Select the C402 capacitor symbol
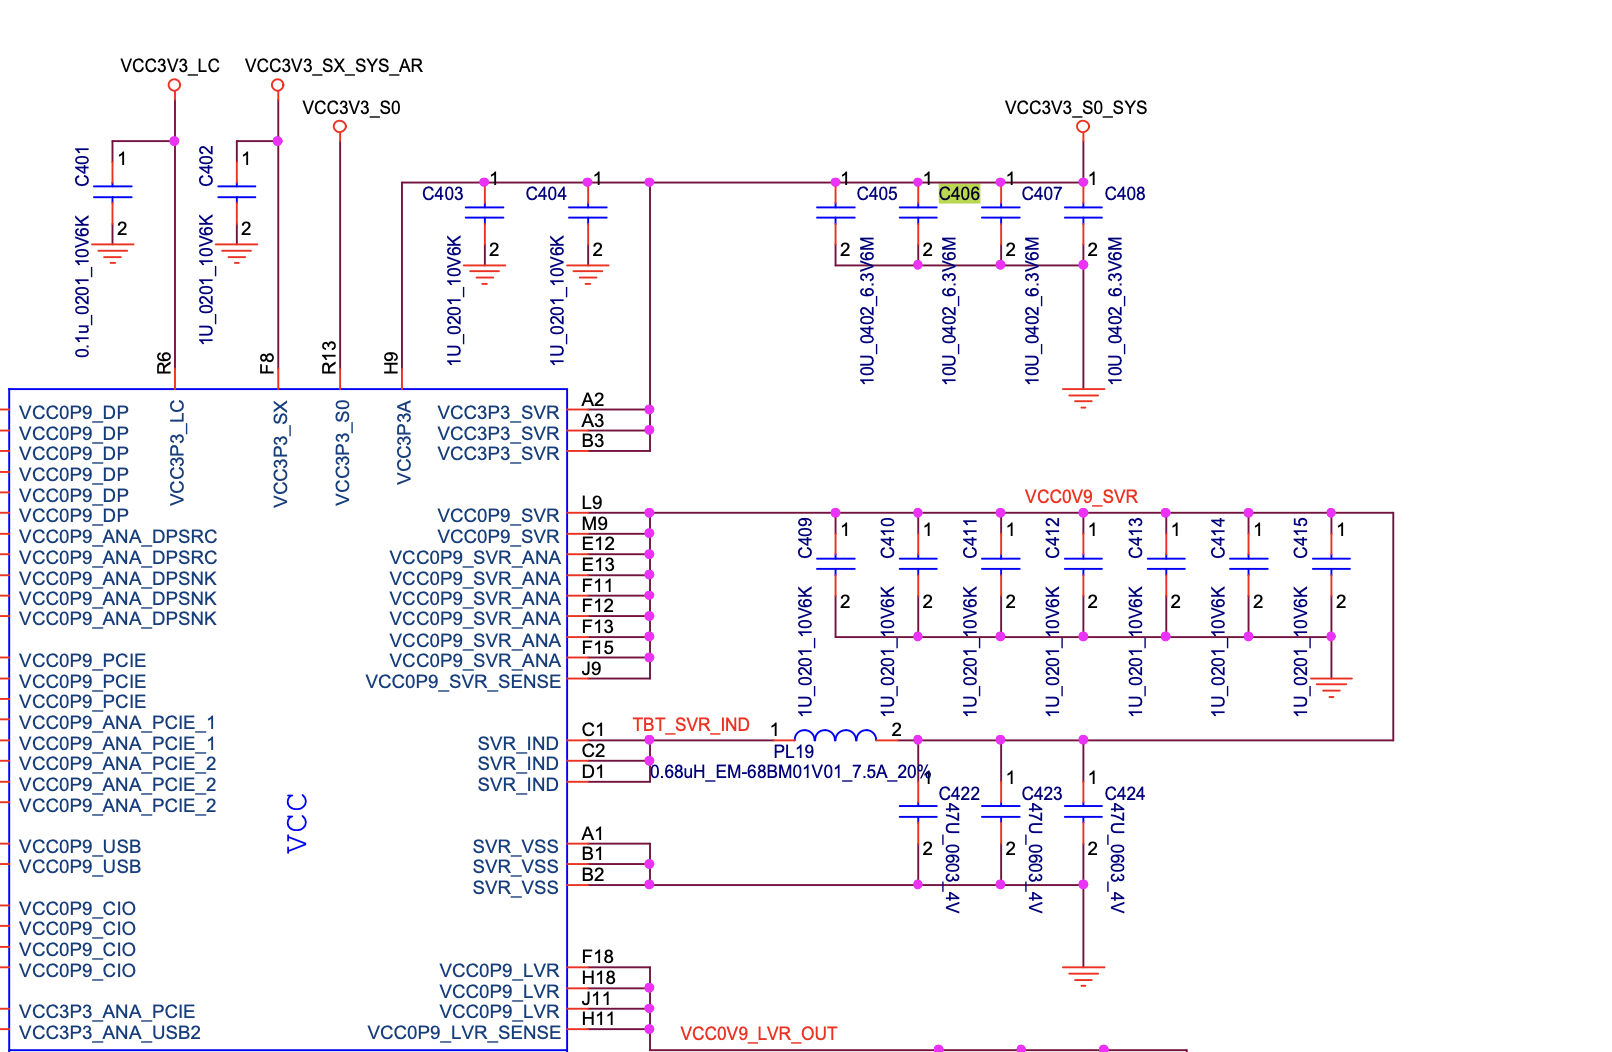This screenshot has width=1612, height=1052. [x=237, y=191]
